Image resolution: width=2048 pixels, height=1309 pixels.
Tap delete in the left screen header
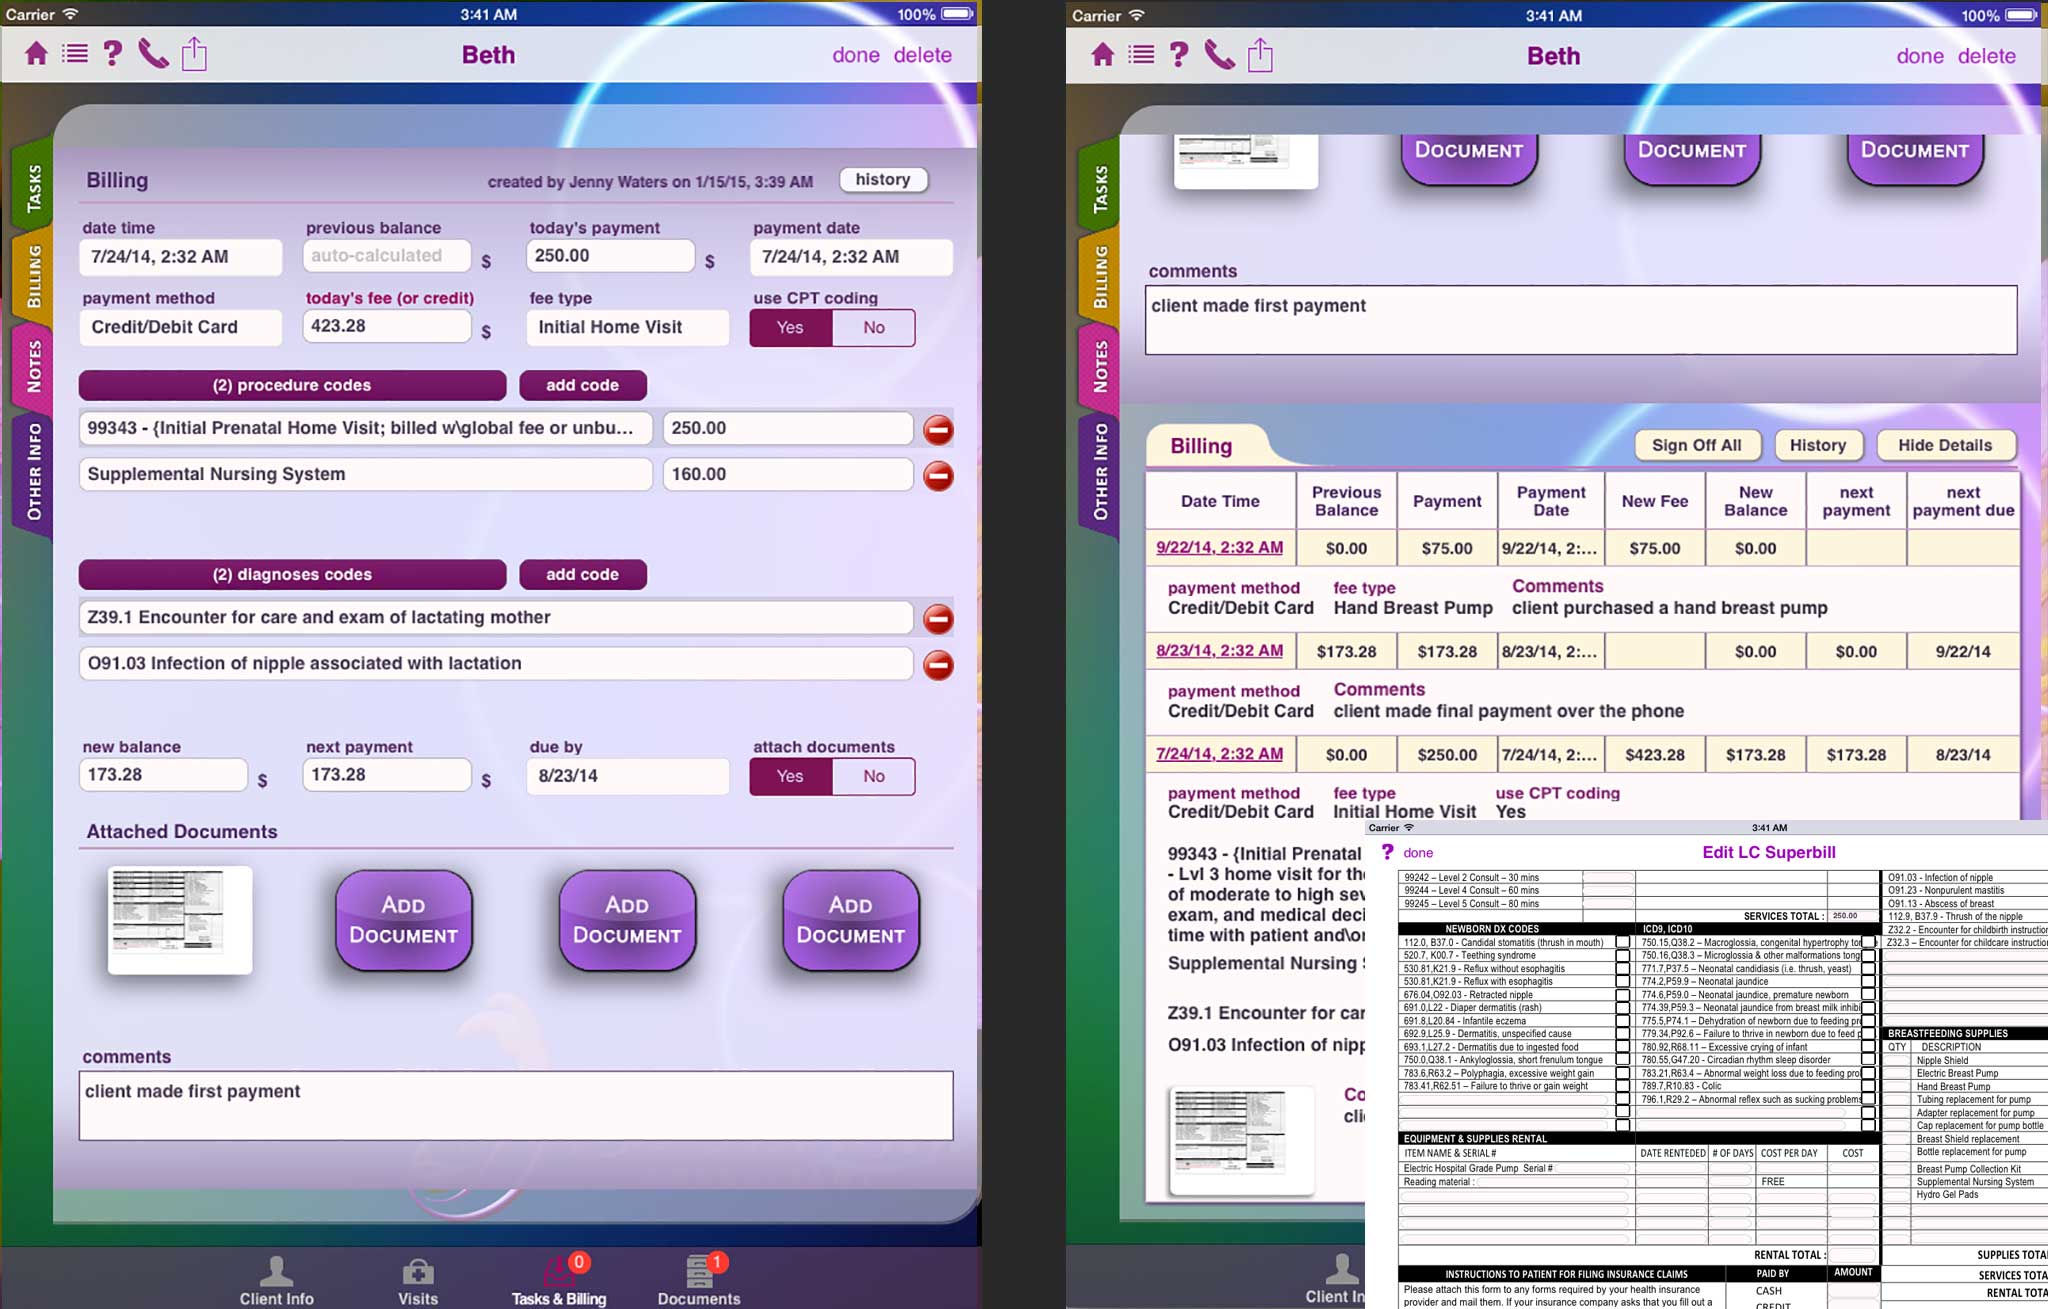click(922, 55)
